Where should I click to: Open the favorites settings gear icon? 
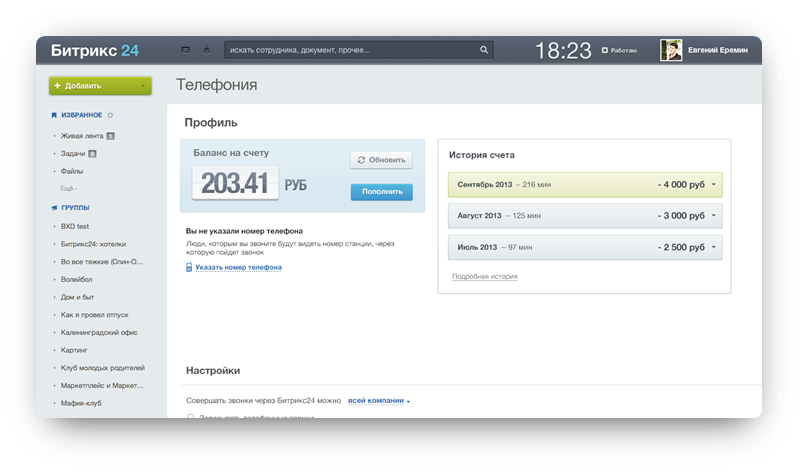click(110, 116)
